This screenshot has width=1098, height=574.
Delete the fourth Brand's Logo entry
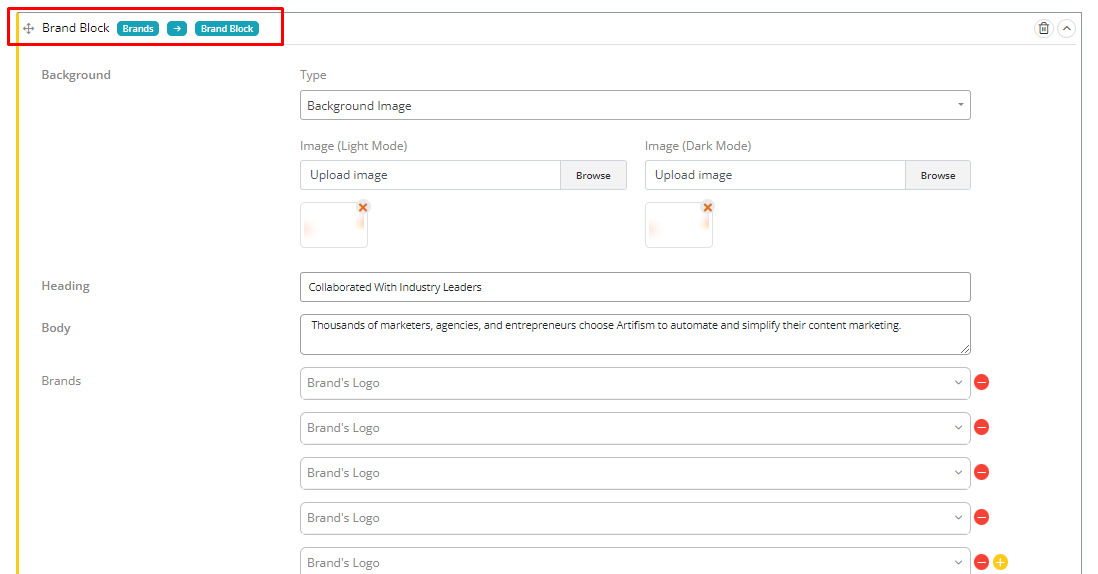pos(982,518)
